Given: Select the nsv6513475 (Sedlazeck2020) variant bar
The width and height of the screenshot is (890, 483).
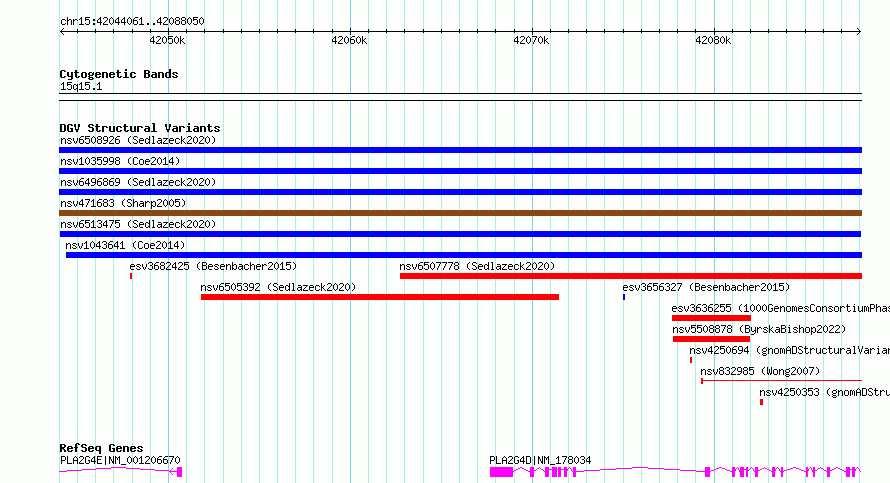Looking at the screenshot, I should click(x=460, y=234).
